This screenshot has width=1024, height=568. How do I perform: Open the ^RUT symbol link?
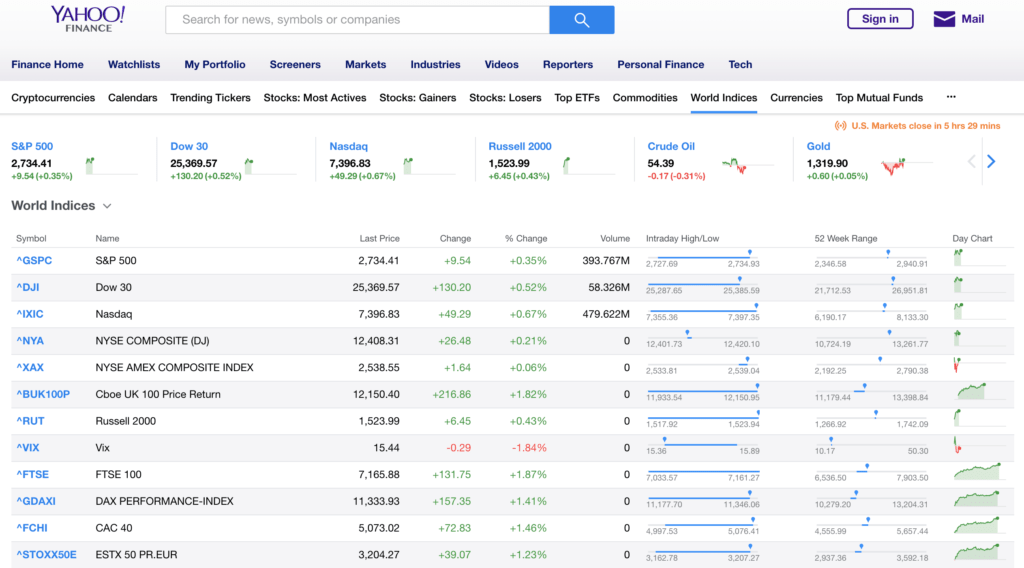tap(30, 421)
